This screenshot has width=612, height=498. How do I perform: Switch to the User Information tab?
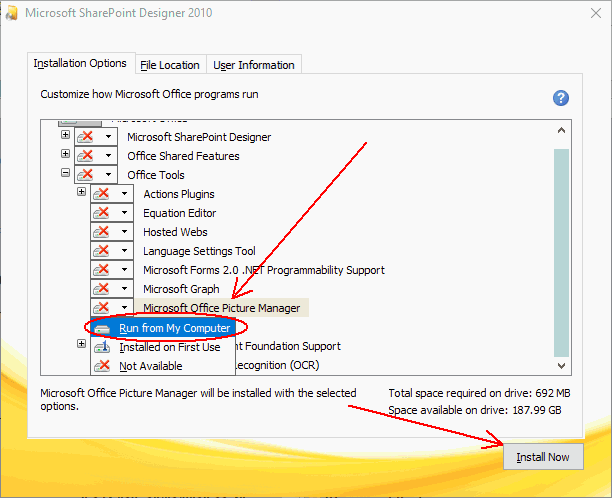tap(254, 65)
